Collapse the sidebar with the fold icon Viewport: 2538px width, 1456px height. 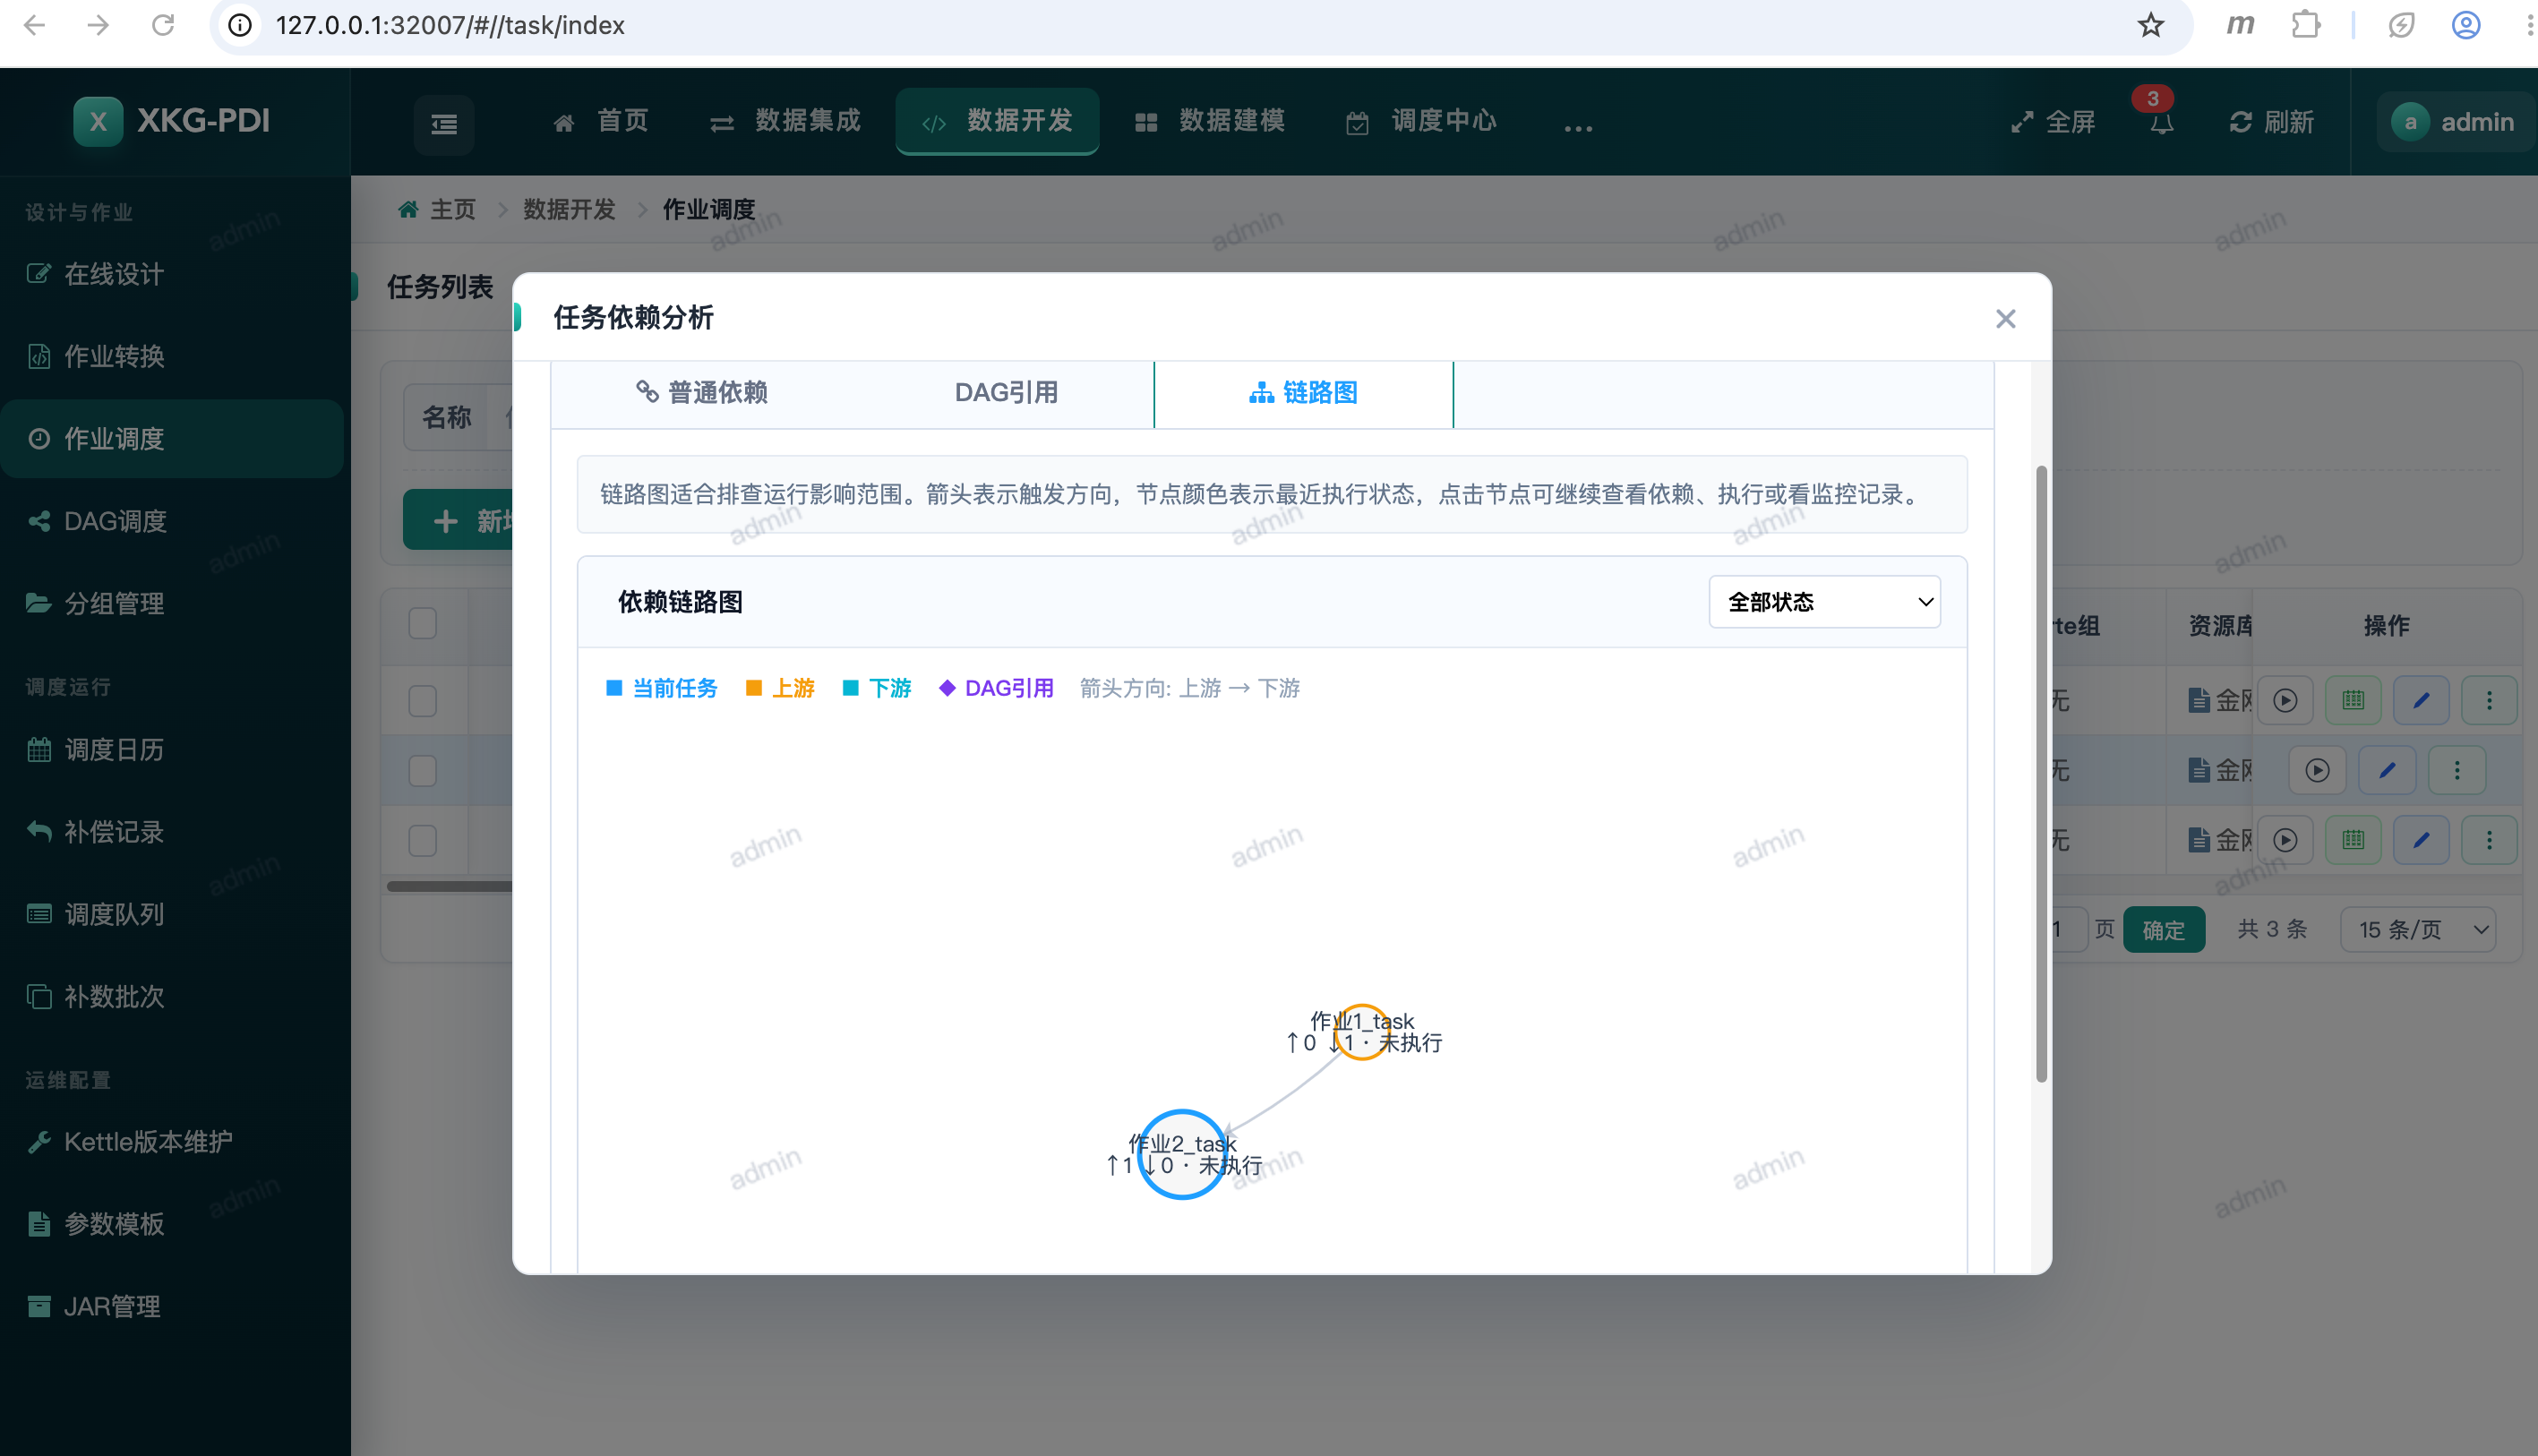444,124
